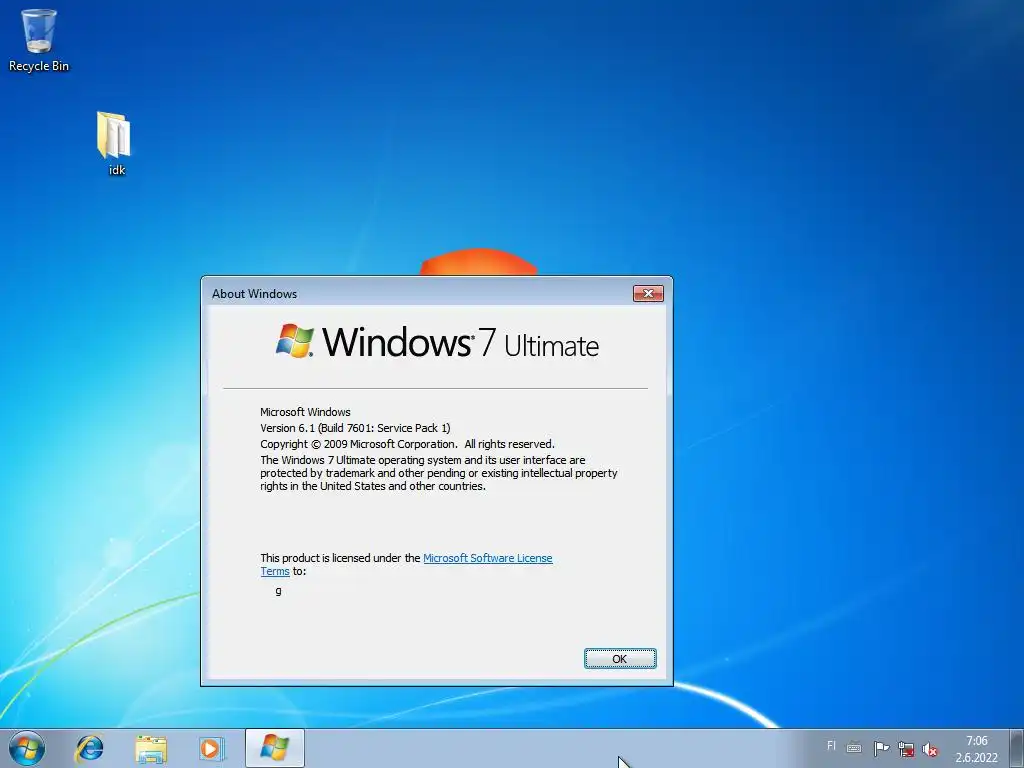The image size is (1024, 768).
Task: Click the Microsoft Windows text line
Action: coord(305,412)
